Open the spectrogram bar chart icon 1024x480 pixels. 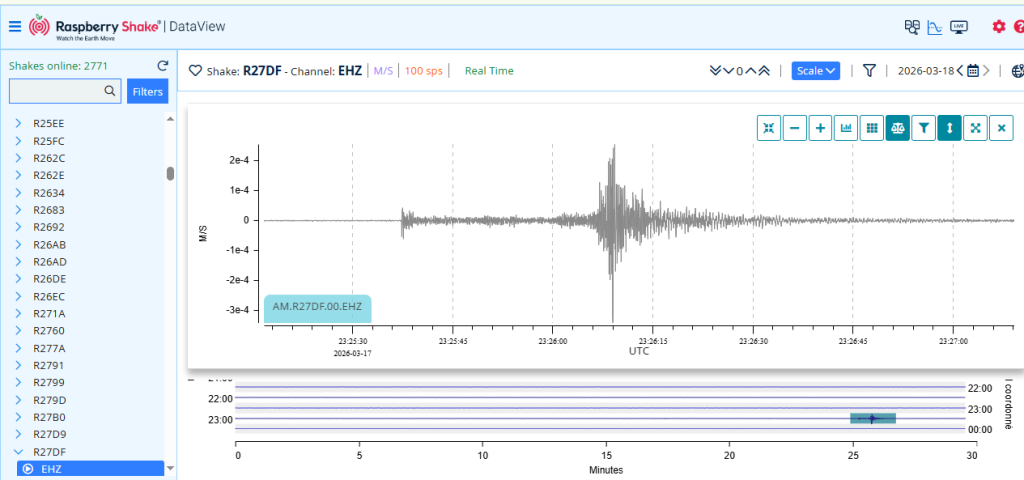pos(846,128)
